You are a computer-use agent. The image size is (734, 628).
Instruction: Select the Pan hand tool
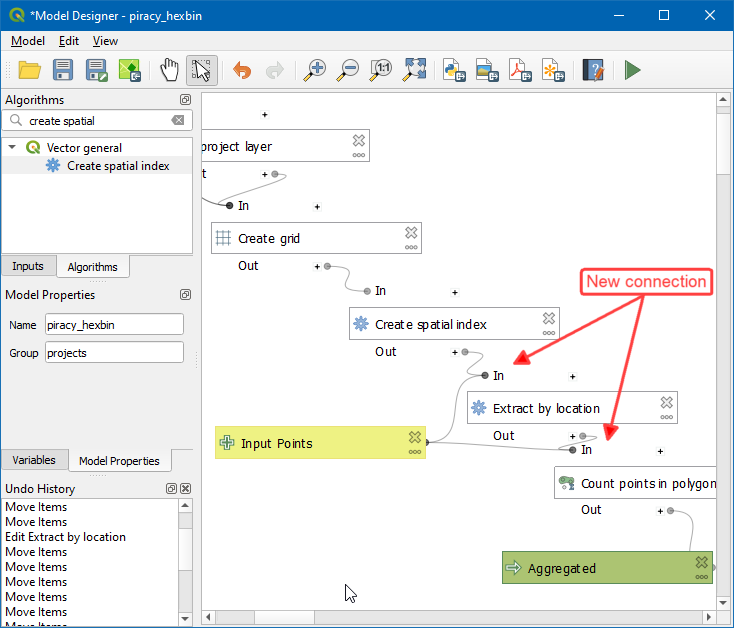click(169, 70)
